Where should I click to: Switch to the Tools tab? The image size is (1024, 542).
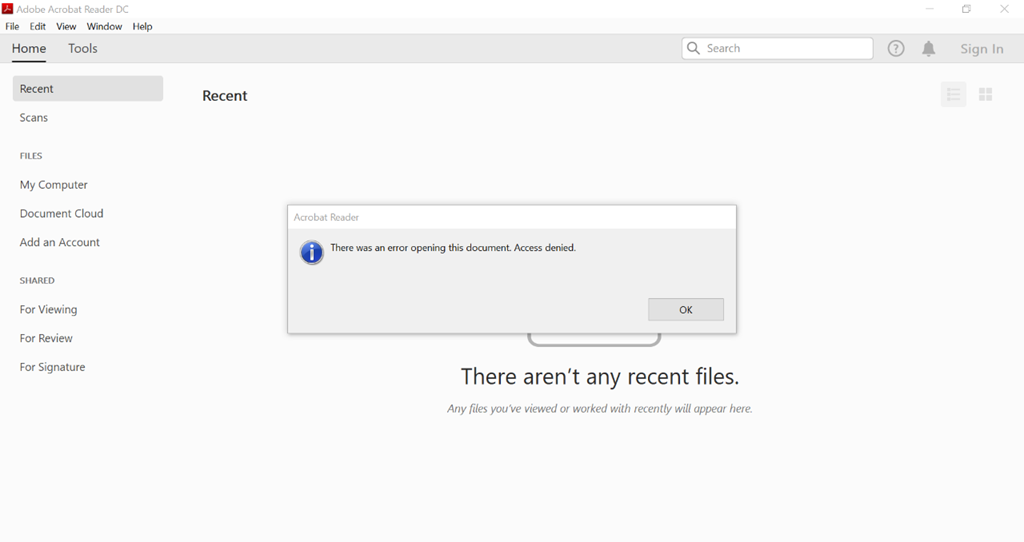tap(83, 48)
